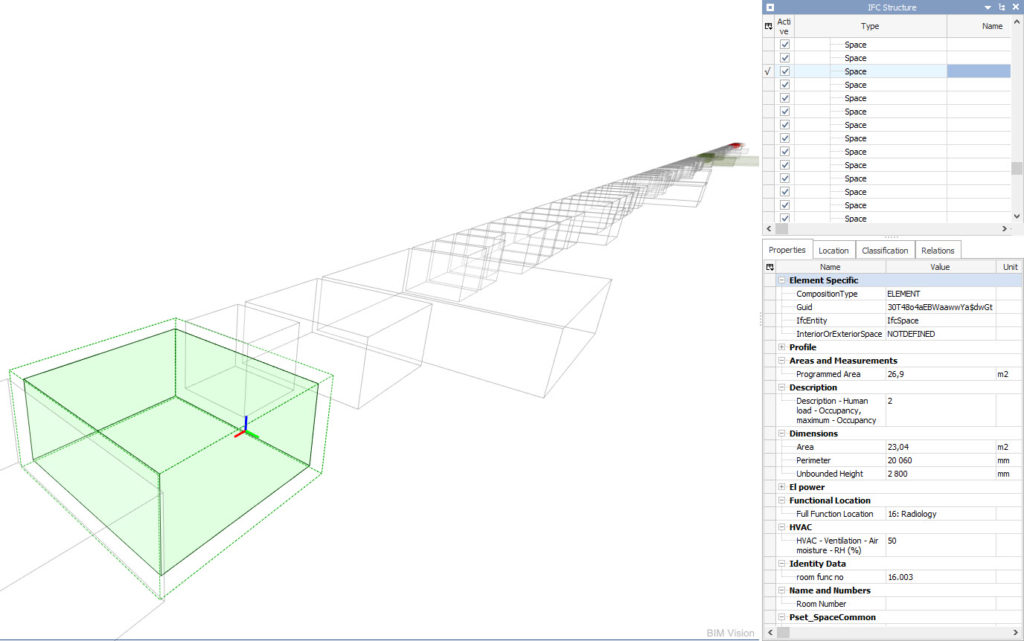
Task: Collapse the Element Specific property group
Action: coord(781,280)
